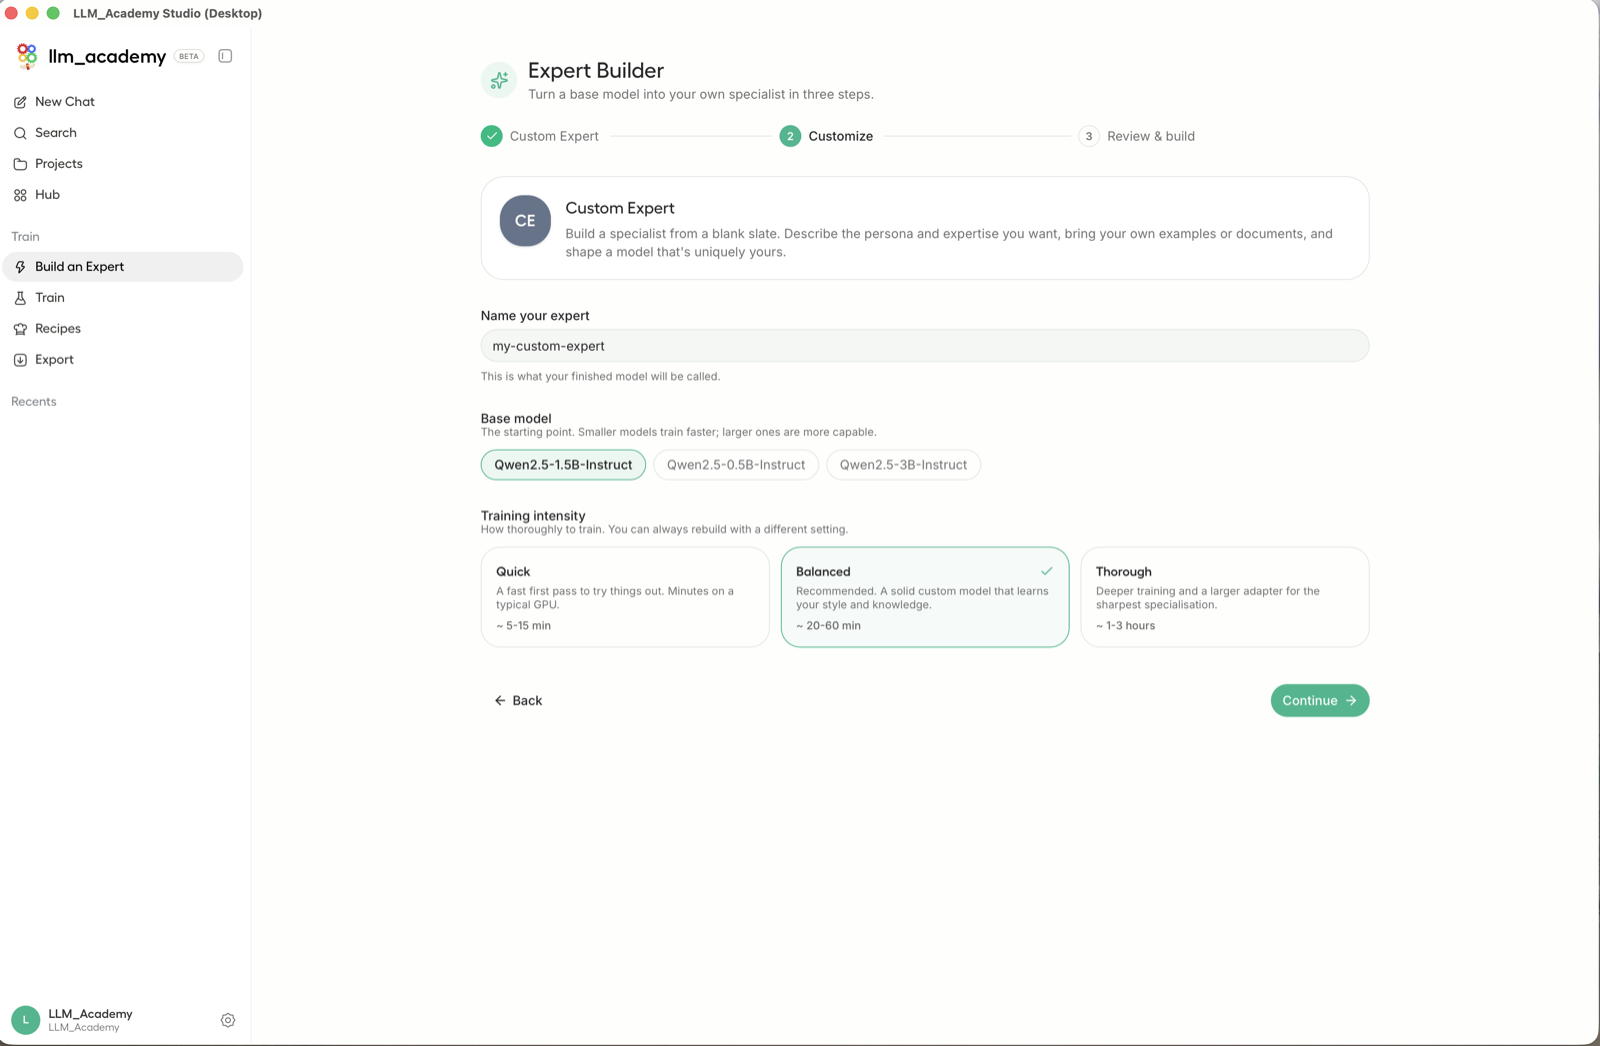The width and height of the screenshot is (1600, 1046).
Task: Click the Expert Builder heading
Action: (596, 71)
